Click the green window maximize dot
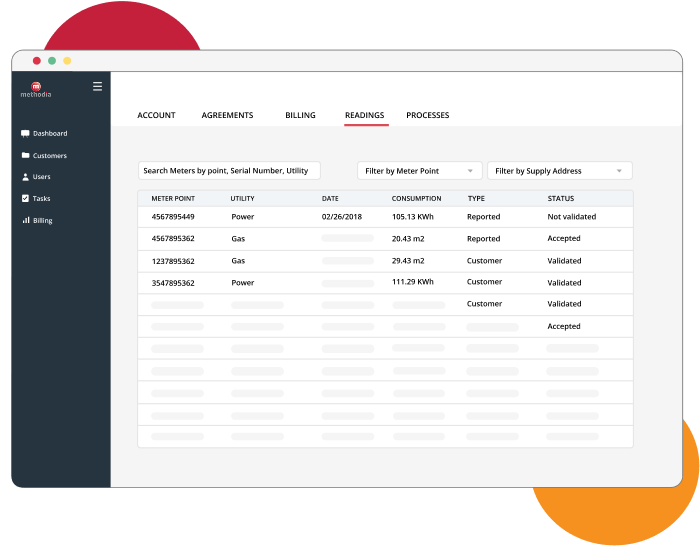Viewport: 700px width, 558px height. 52,61
